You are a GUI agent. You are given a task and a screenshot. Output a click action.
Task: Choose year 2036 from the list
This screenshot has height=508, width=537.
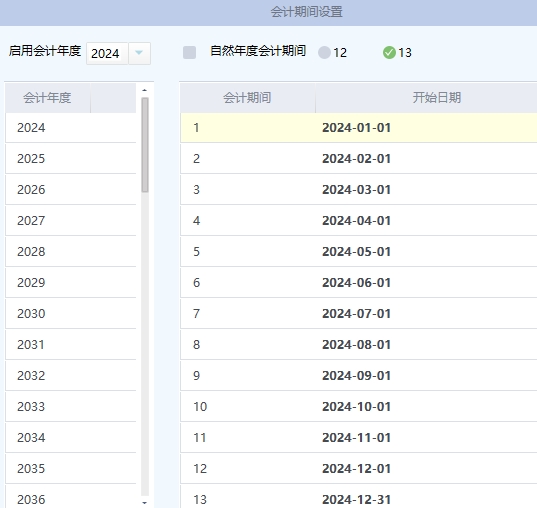(71, 497)
